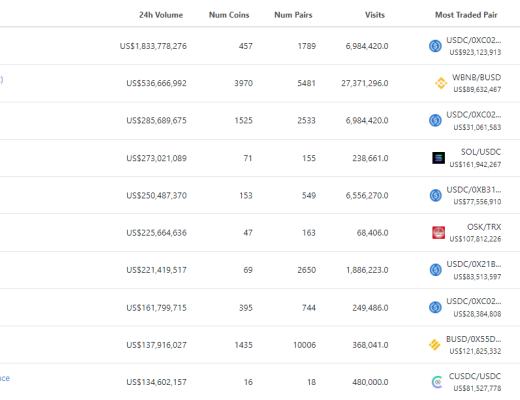Click coin count 1435
520x400 pixels.
pos(243,345)
